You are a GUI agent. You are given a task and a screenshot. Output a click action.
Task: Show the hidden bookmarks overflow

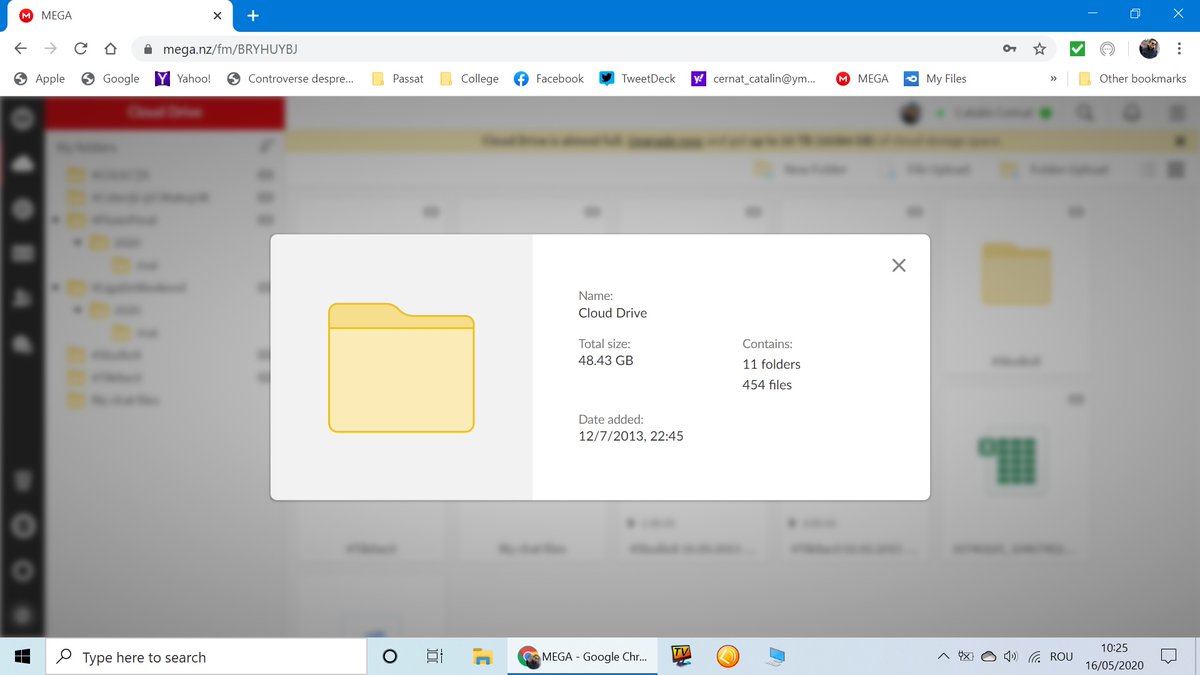(x=1053, y=78)
